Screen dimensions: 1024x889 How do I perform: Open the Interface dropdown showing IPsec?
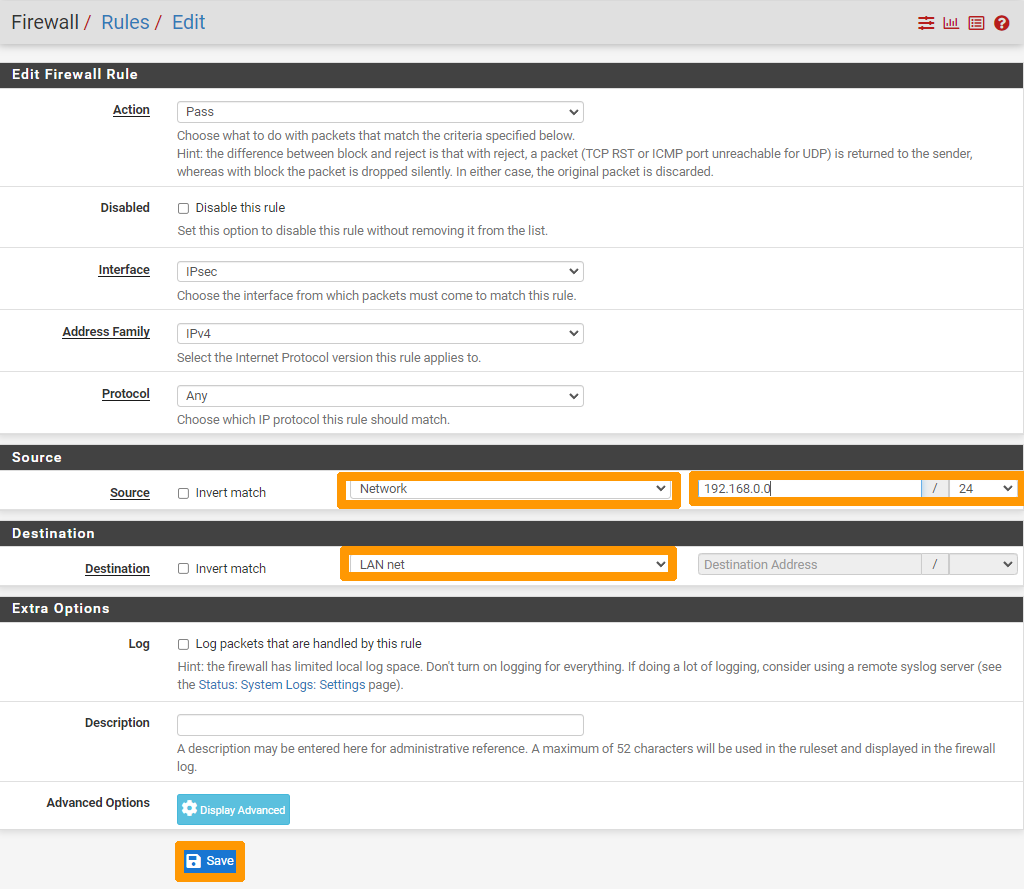coord(380,272)
